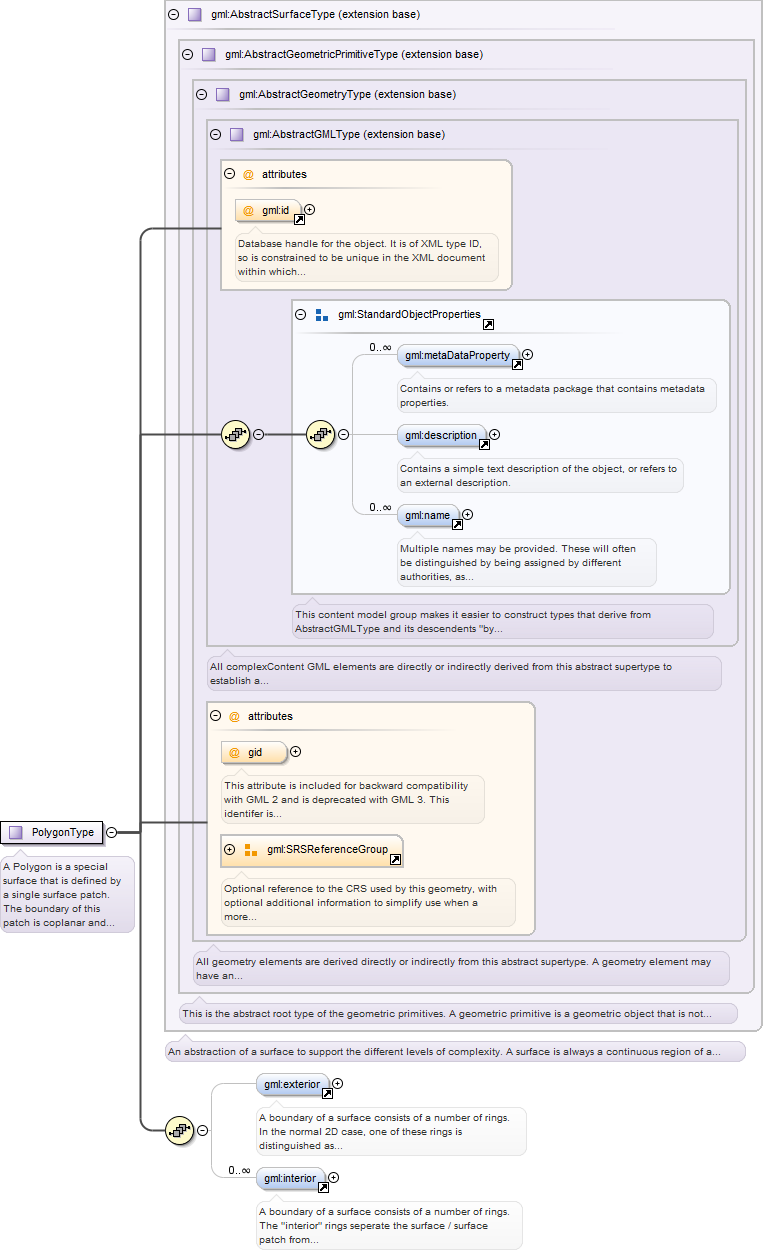Click the blue group icon of gml:StandardObjectProperties
The height and width of the screenshot is (1253, 764).
click(x=322, y=314)
